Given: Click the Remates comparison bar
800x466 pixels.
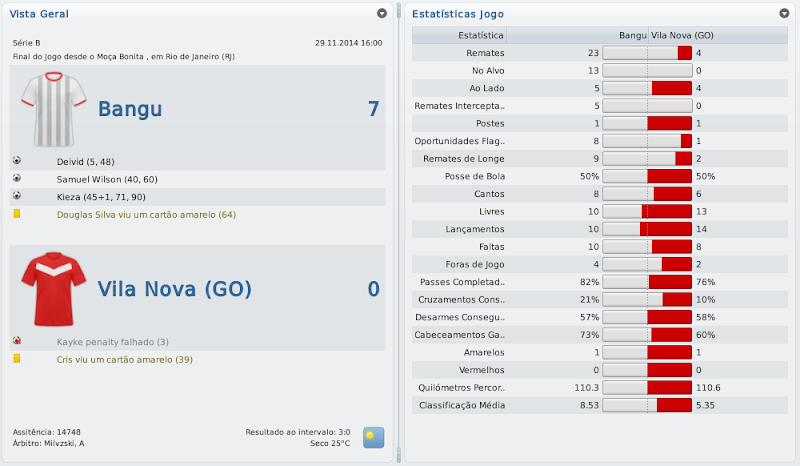Looking at the screenshot, I should coord(647,53).
